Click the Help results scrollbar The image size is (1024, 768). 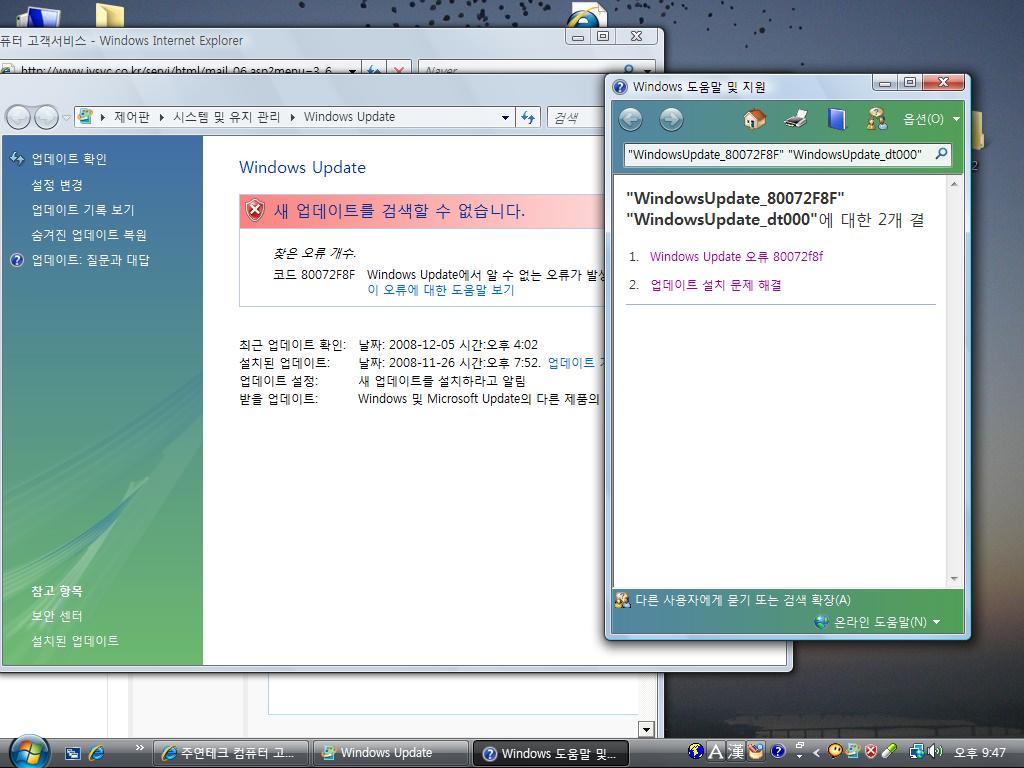[953, 381]
